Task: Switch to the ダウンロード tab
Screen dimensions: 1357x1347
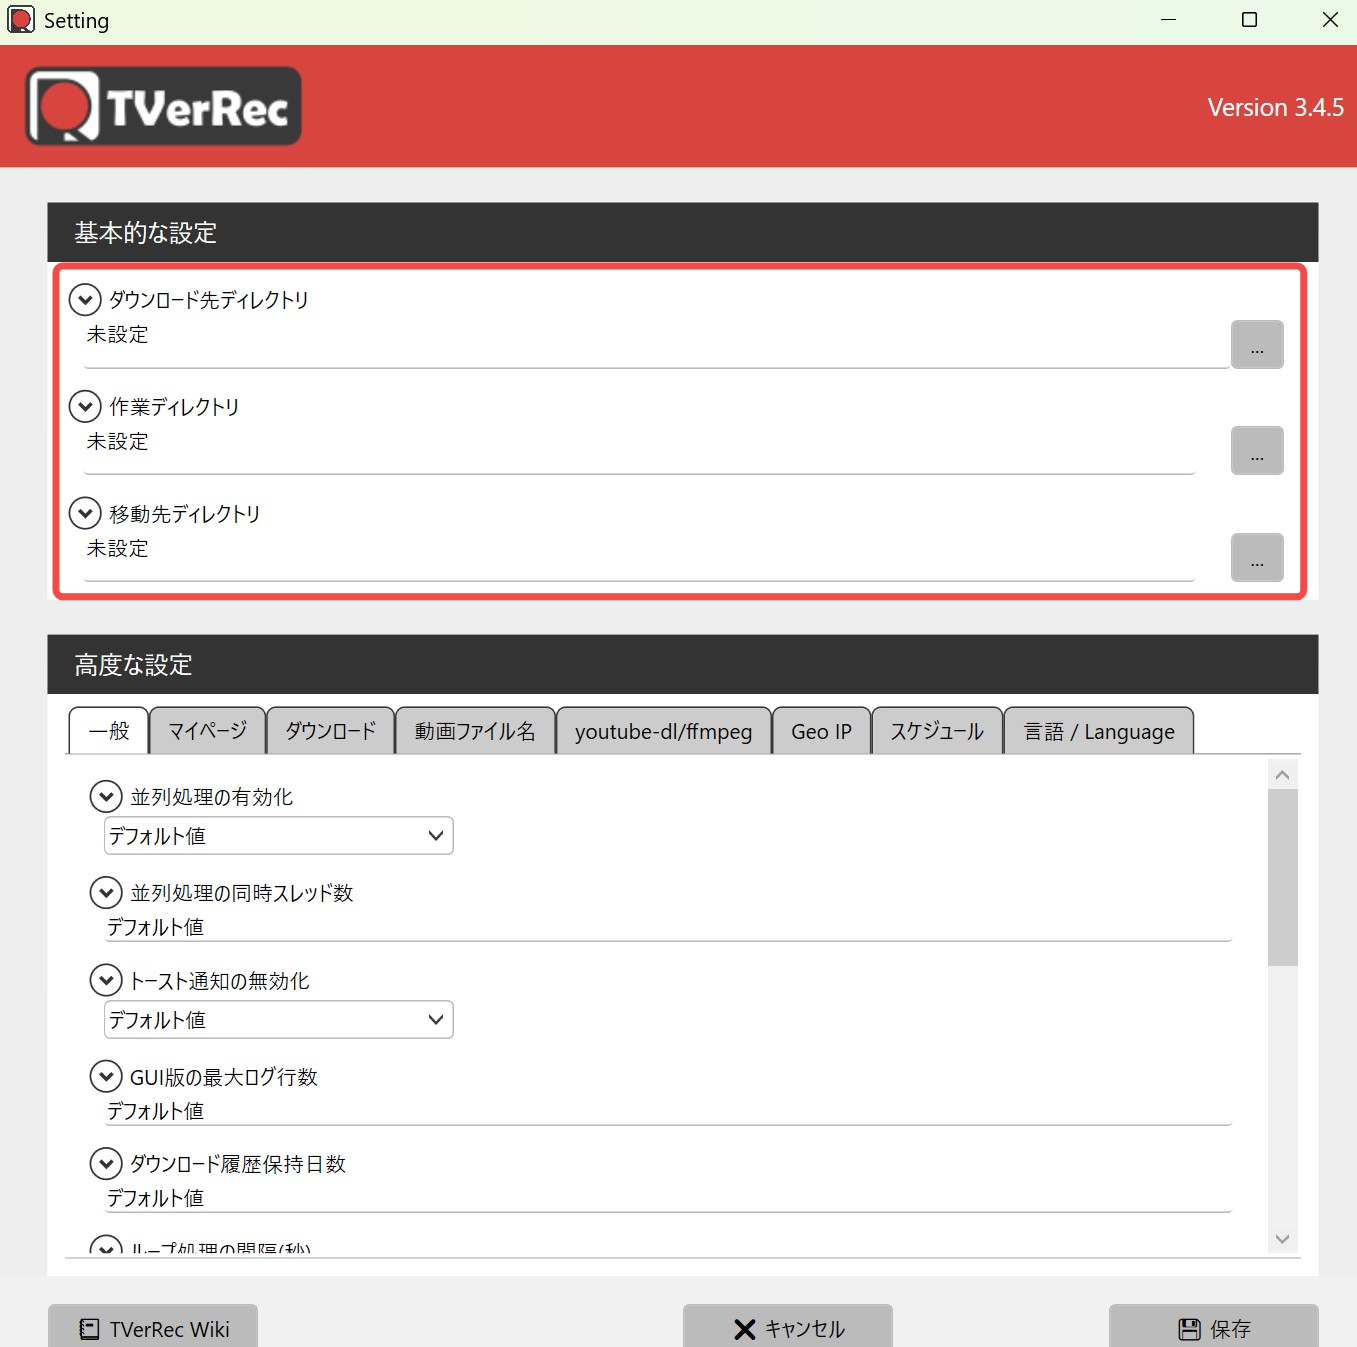Action: click(331, 731)
